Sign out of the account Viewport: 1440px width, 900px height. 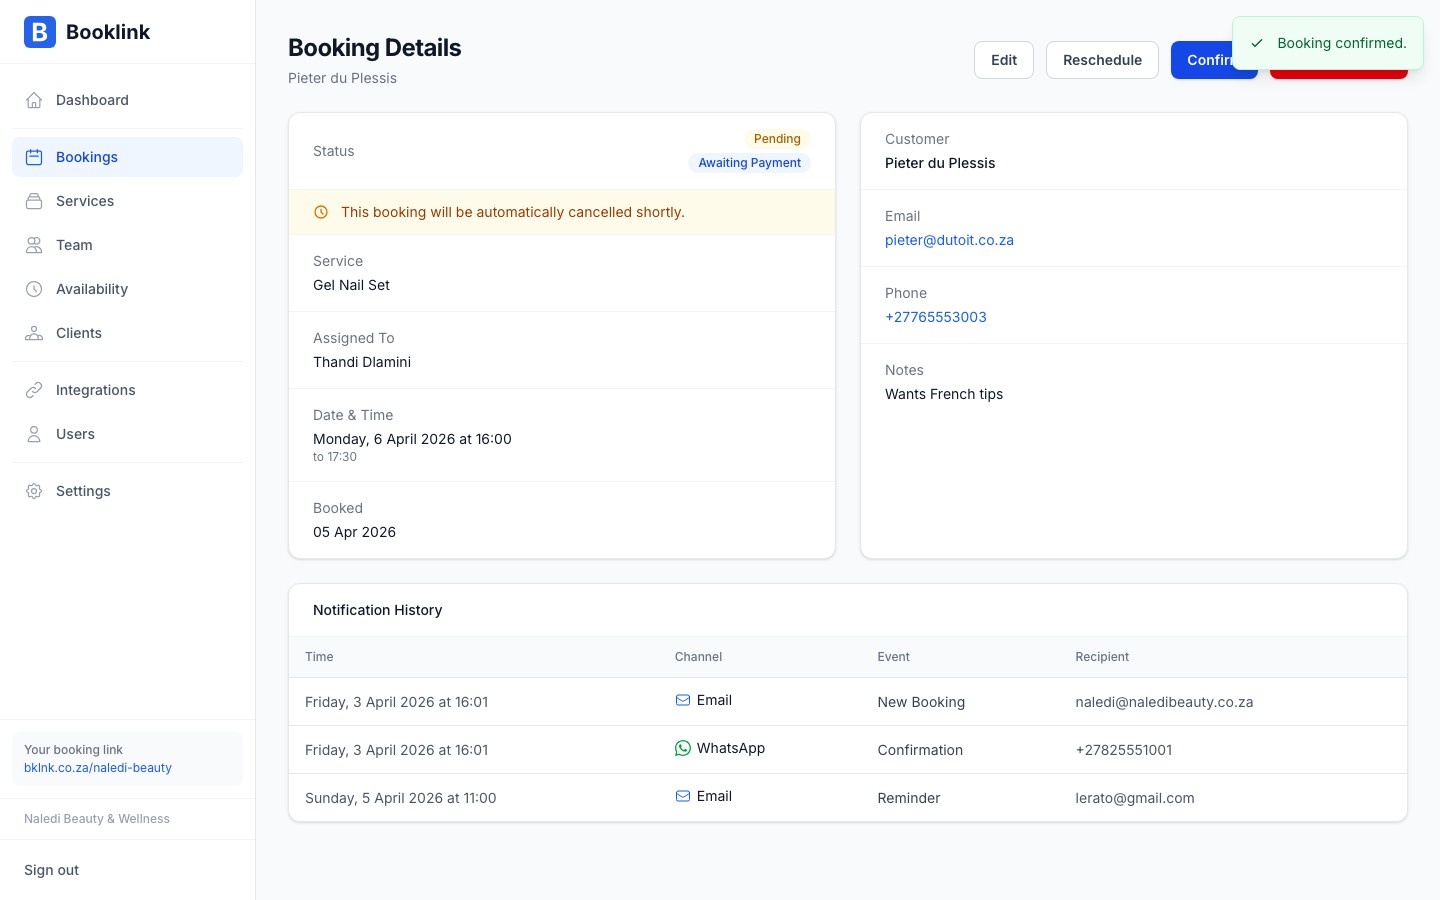tap(52, 870)
